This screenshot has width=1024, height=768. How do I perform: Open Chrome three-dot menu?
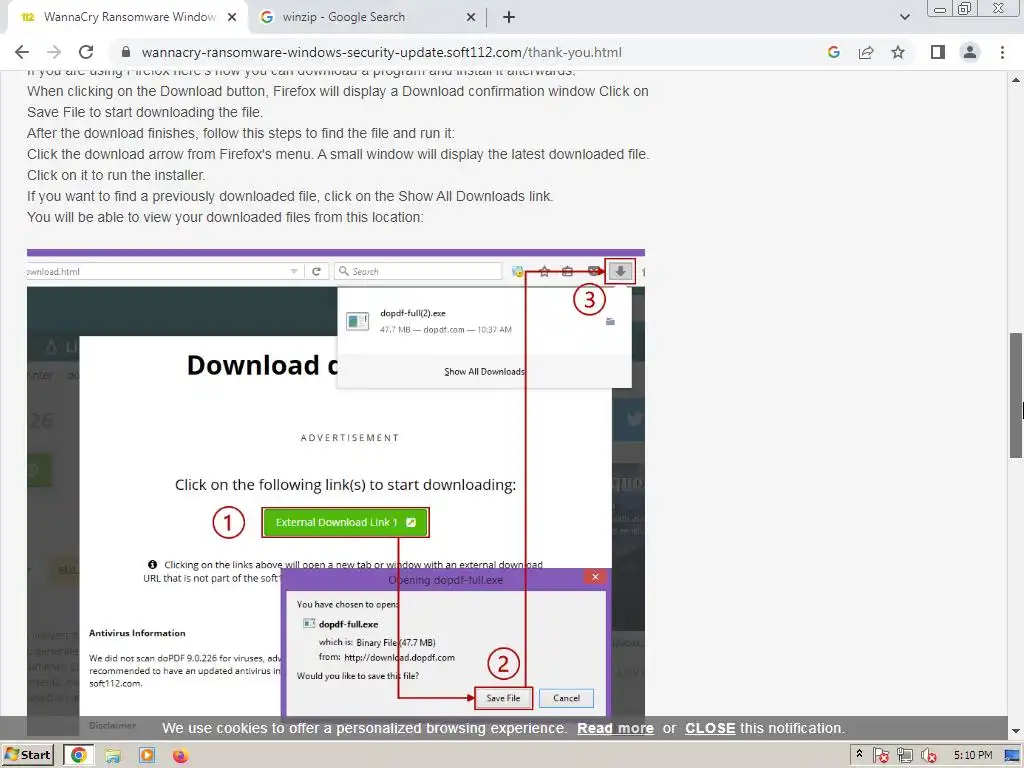click(1002, 52)
